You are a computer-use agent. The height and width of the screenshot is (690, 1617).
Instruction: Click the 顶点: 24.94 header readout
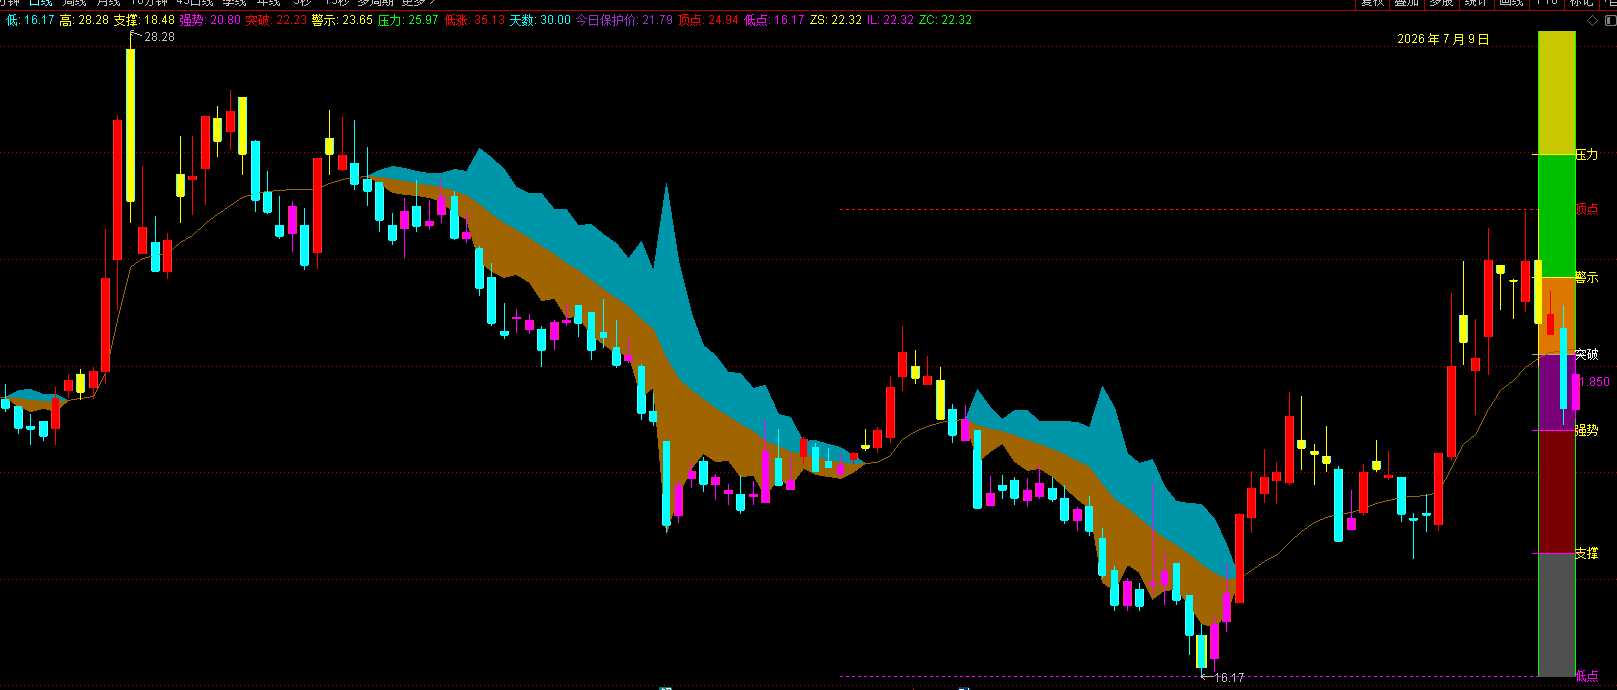(708, 20)
